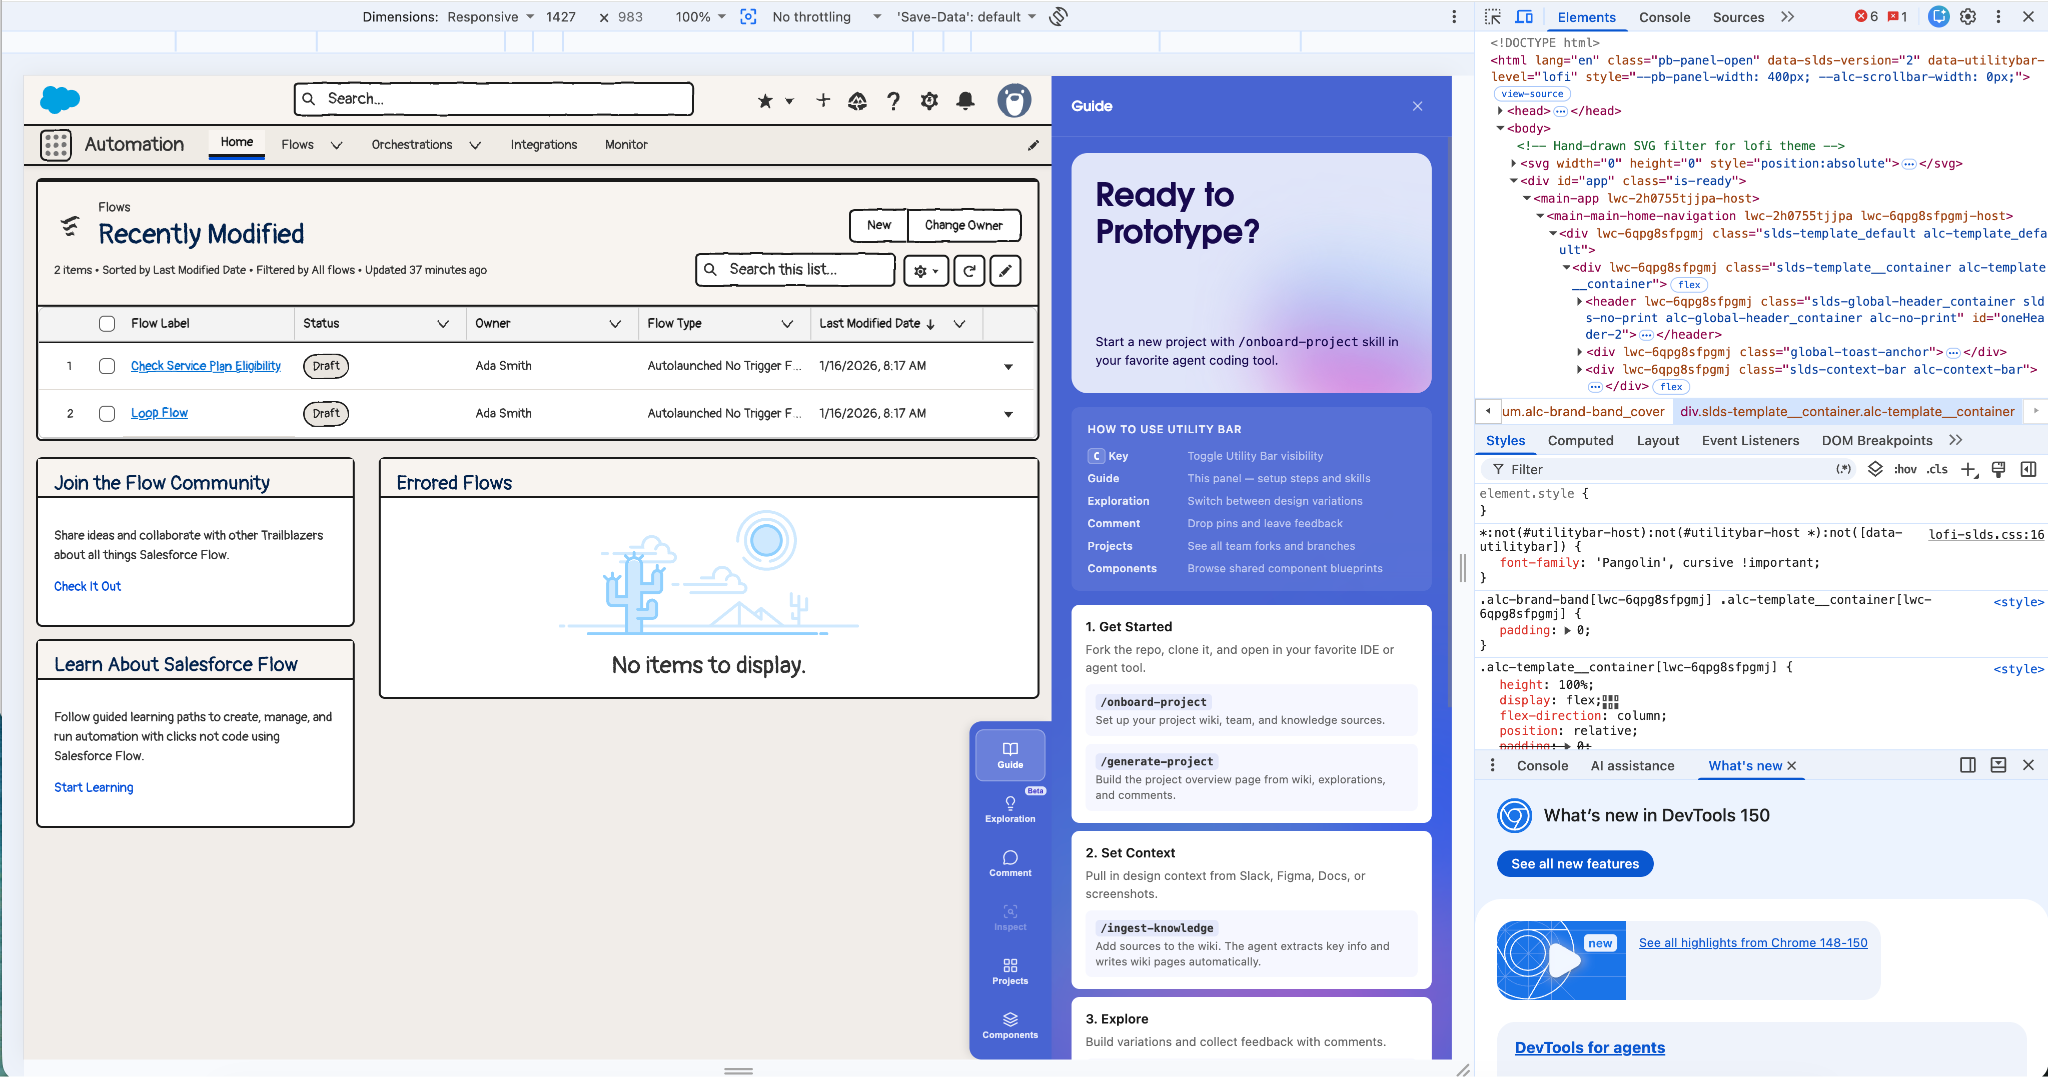This screenshot has height=1077, width=2048.
Task: Click the edit navigation pencil icon
Action: point(1033,145)
